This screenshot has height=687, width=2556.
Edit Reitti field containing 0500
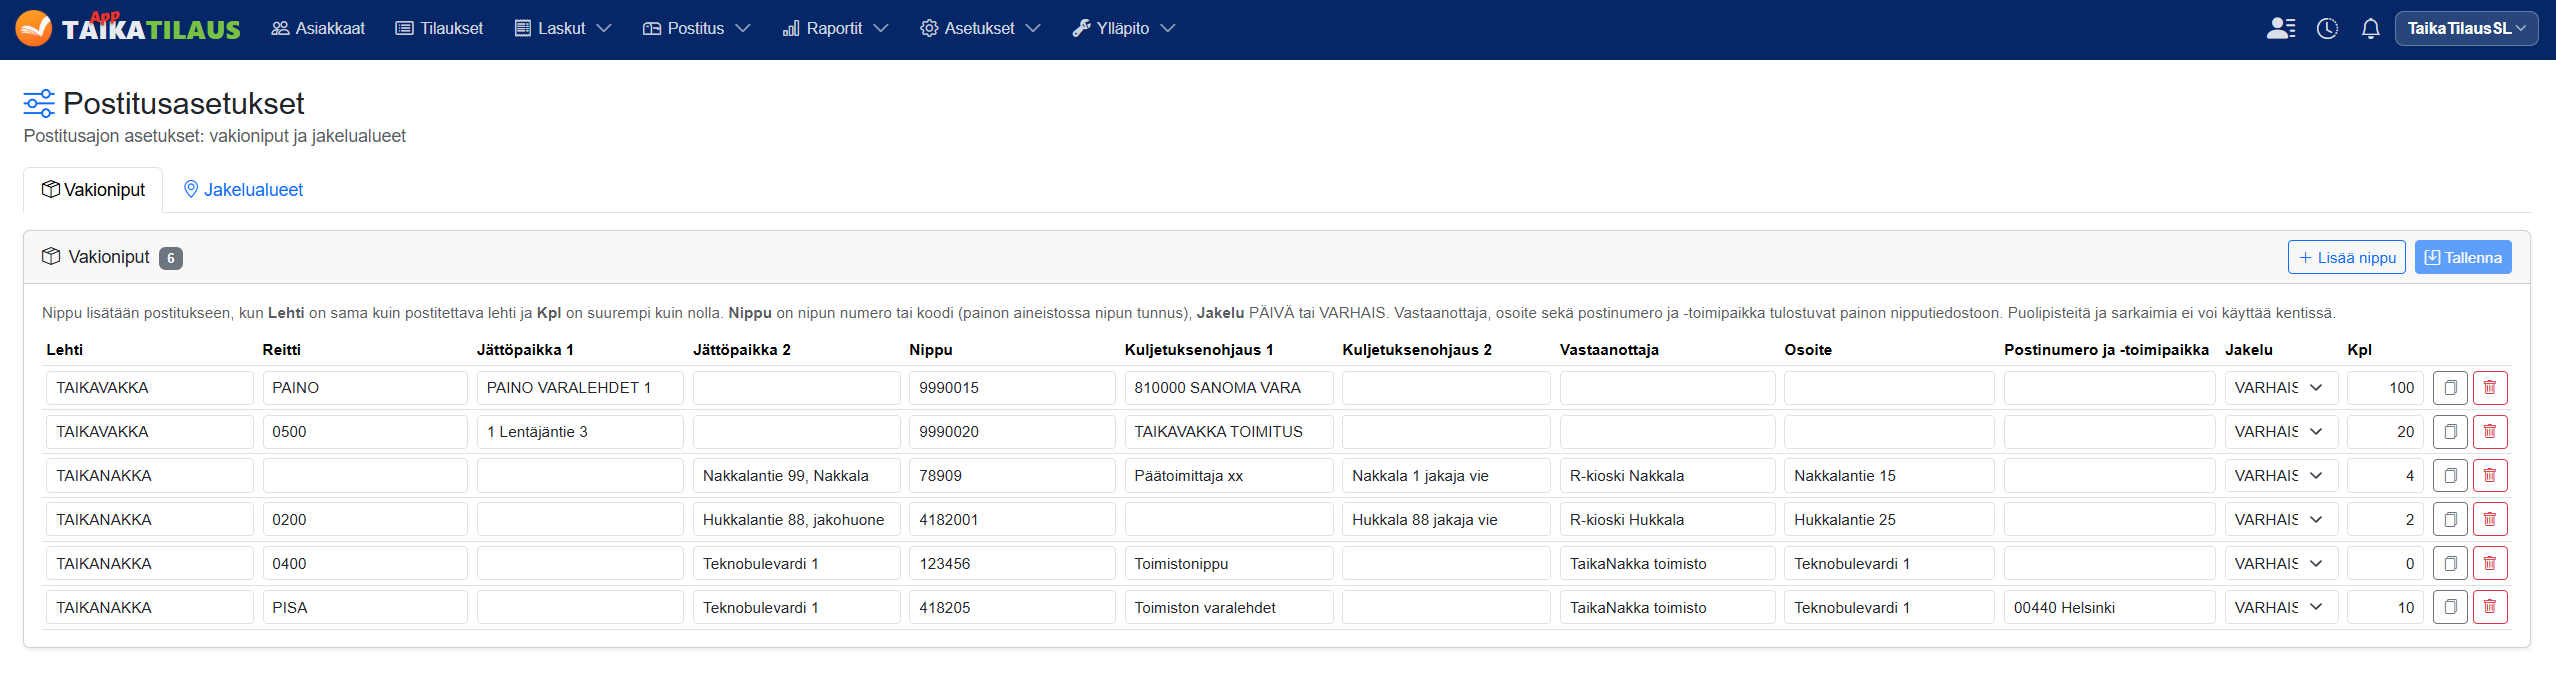tap(365, 432)
